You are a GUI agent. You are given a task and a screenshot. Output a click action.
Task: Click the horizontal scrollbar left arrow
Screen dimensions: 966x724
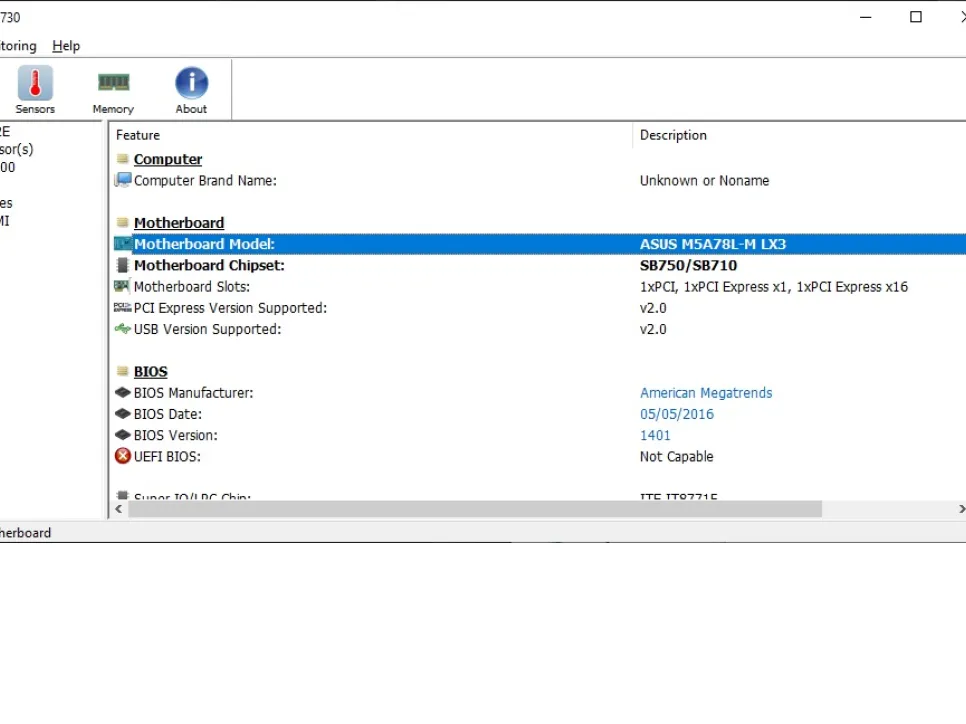[119, 509]
